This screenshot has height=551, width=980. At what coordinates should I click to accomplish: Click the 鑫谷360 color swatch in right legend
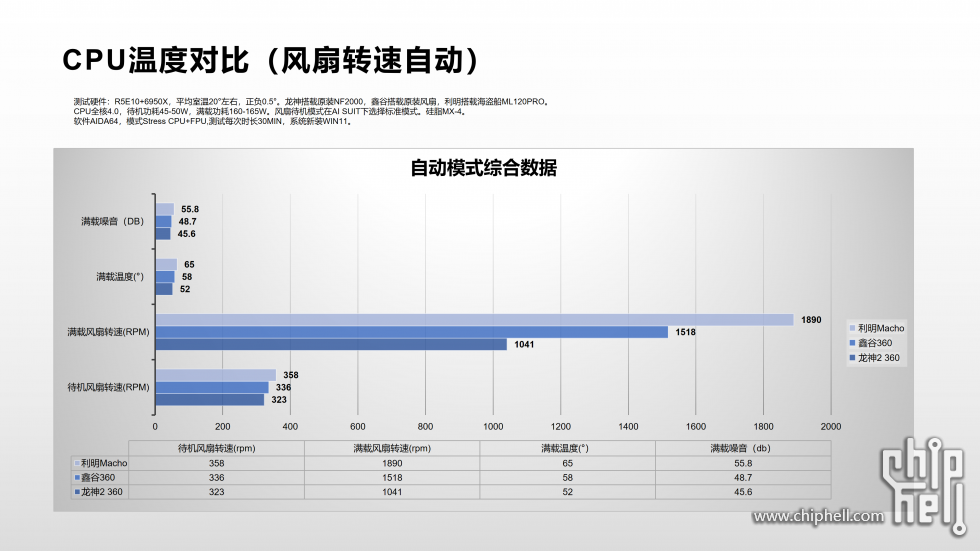pyautogui.click(x=852, y=343)
